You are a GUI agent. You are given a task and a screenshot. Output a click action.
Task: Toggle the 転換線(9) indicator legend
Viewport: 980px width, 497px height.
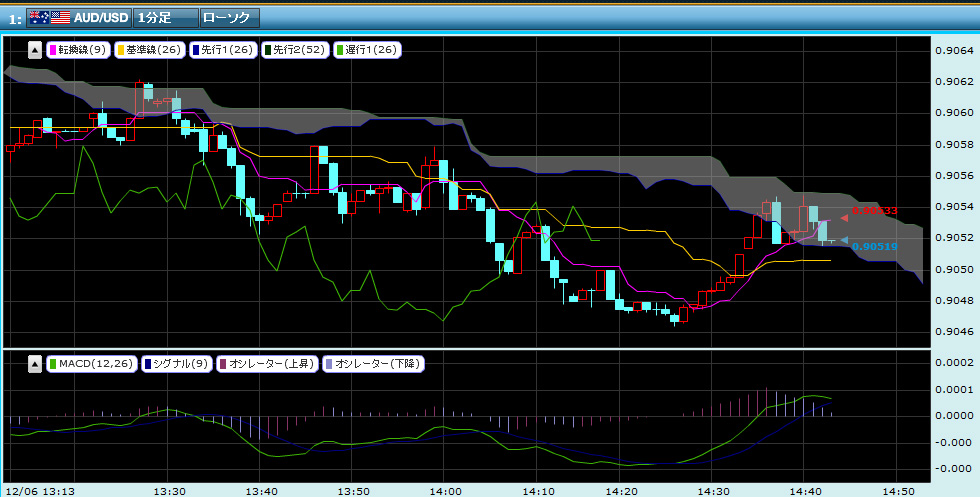click(79, 50)
